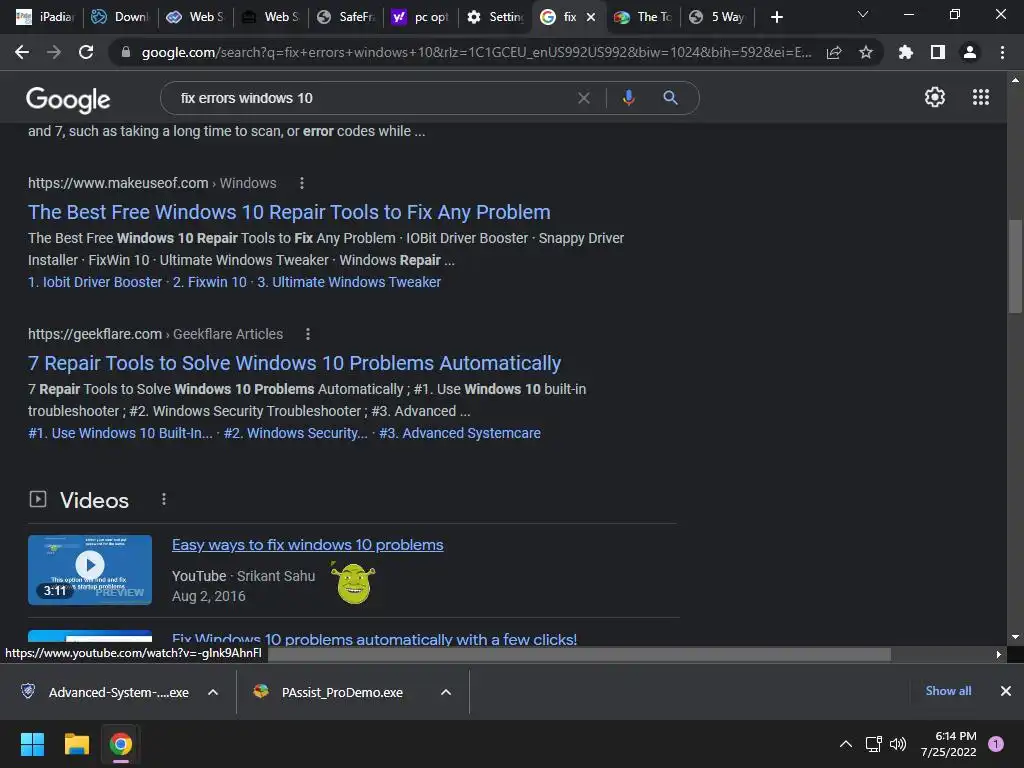Open Ultimate Windows Tweaker sublink
The height and width of the screenshot is (768, 1024).
349,282
